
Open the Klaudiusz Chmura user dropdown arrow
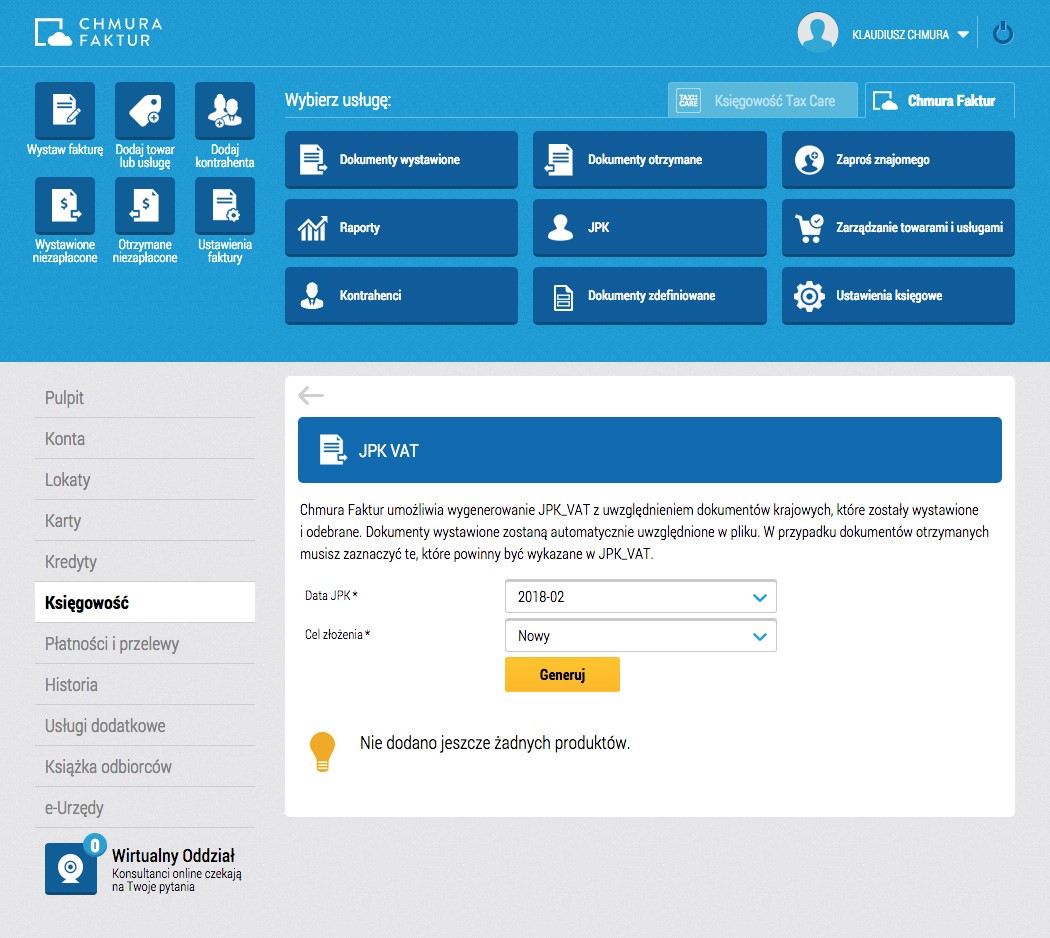[x=963, y=35]
